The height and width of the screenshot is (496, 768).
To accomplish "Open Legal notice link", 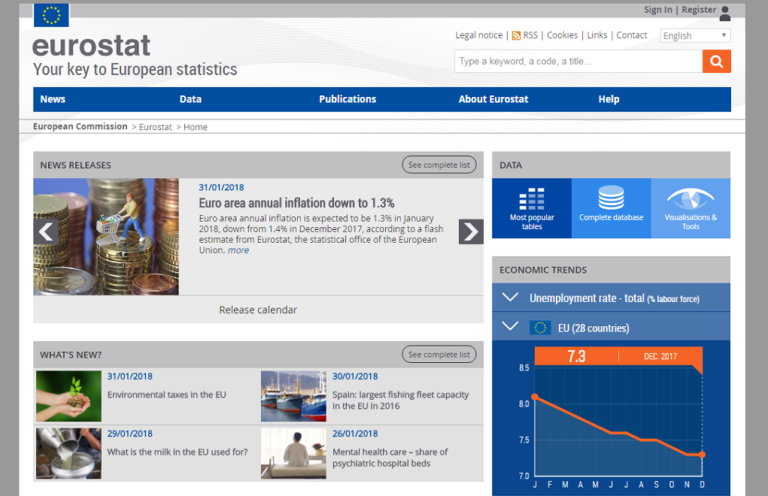I will click(479, 35).
